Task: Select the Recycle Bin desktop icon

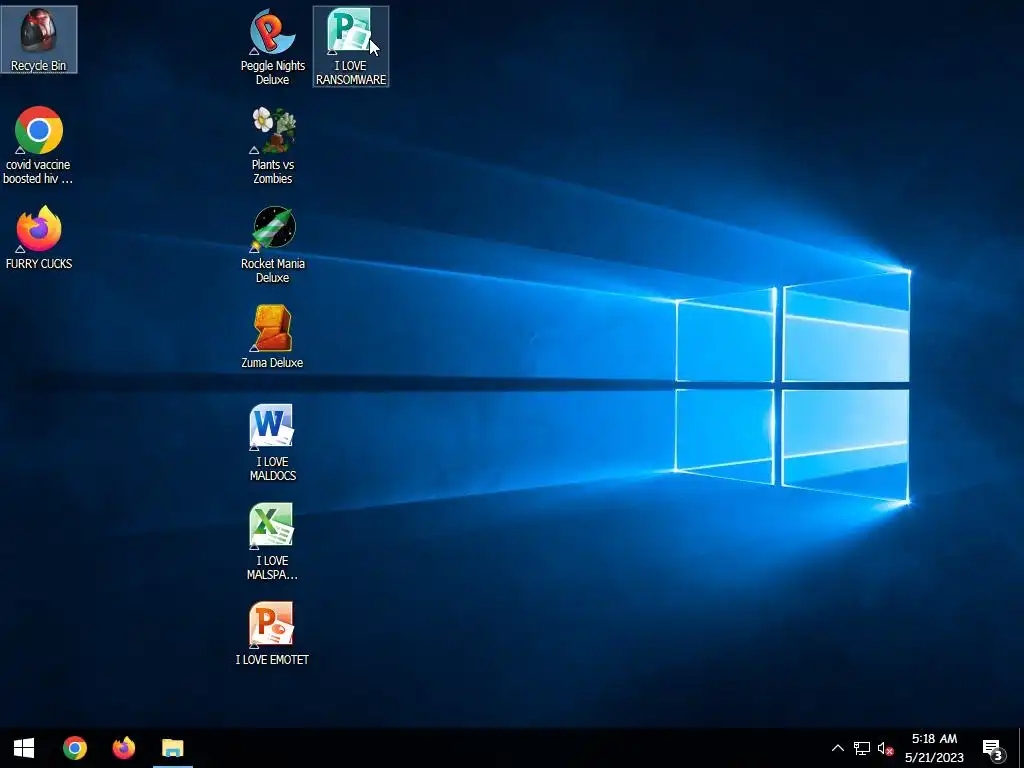Action: [39, 40]
